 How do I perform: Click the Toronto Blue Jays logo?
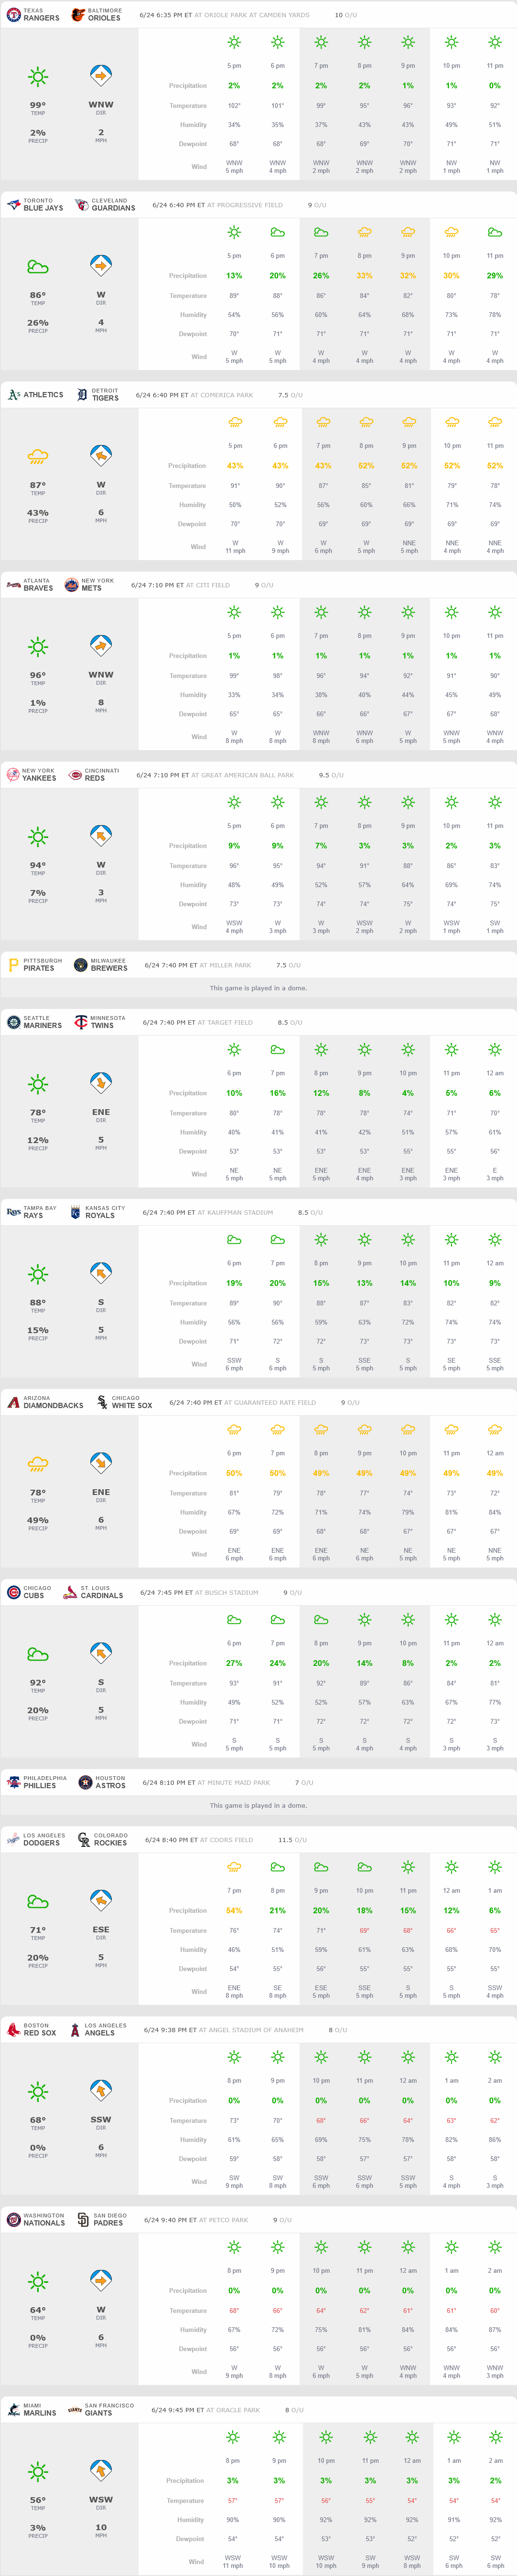click(x=13, y=205)
